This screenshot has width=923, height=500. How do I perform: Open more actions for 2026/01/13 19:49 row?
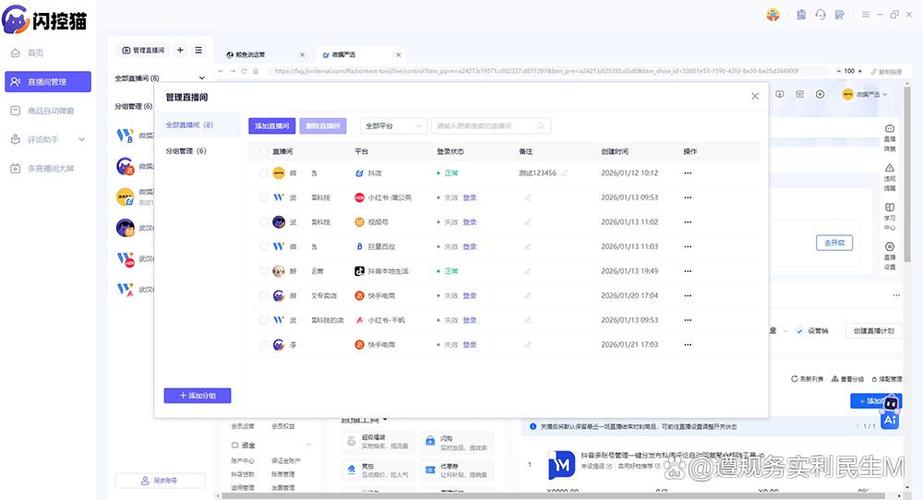(688, 271)
